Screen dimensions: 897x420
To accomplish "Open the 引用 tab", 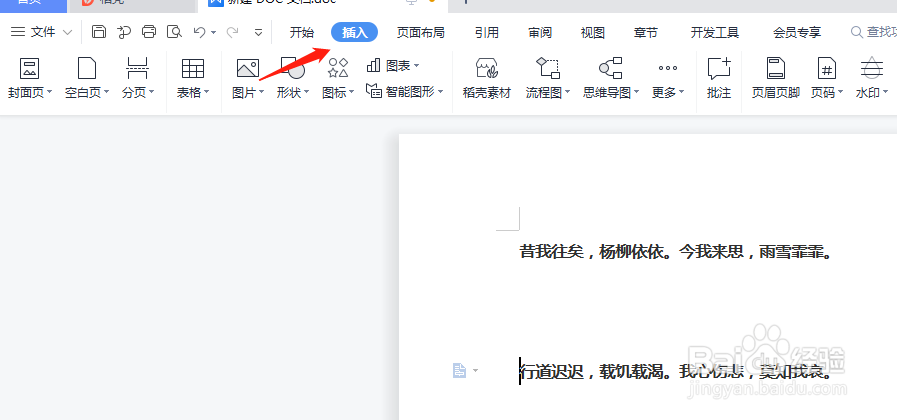I will click(x=486, y=33).
